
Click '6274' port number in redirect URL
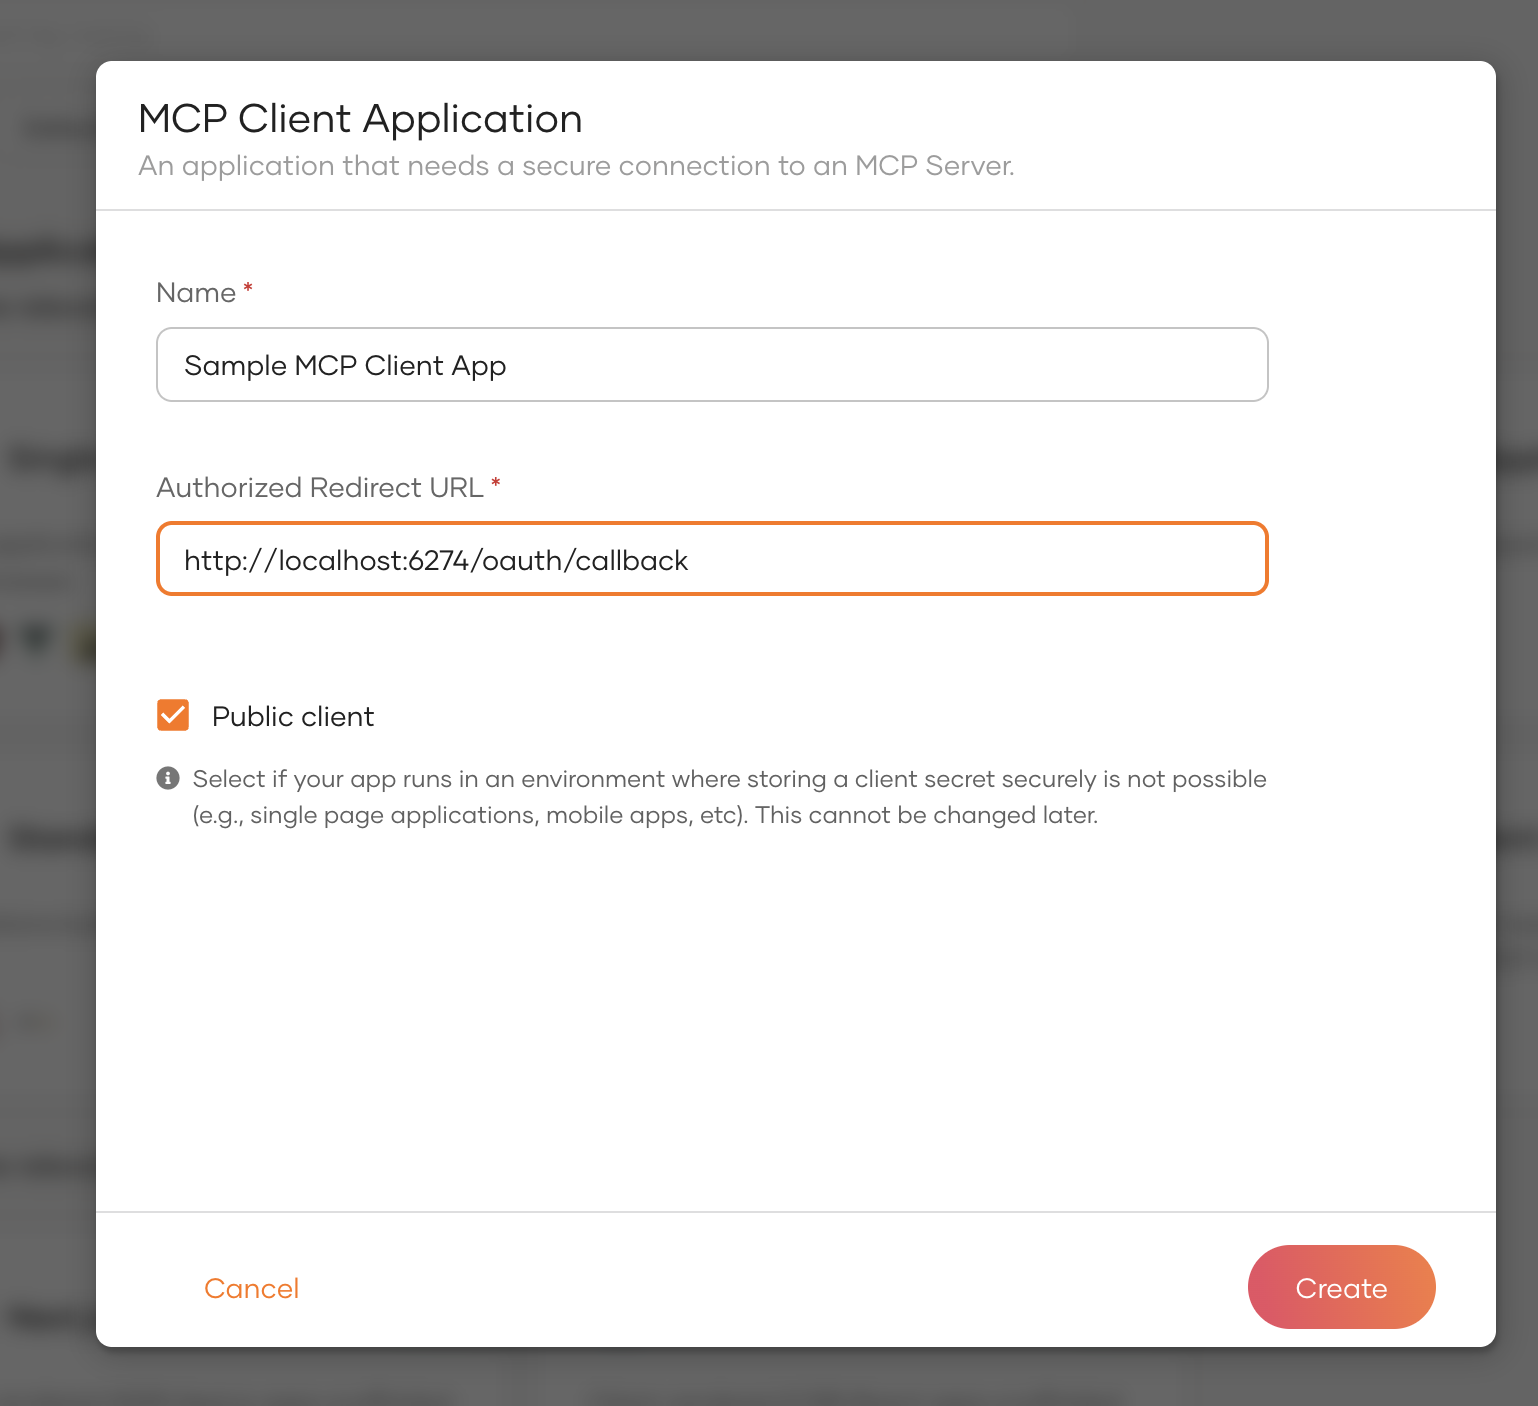439,561
